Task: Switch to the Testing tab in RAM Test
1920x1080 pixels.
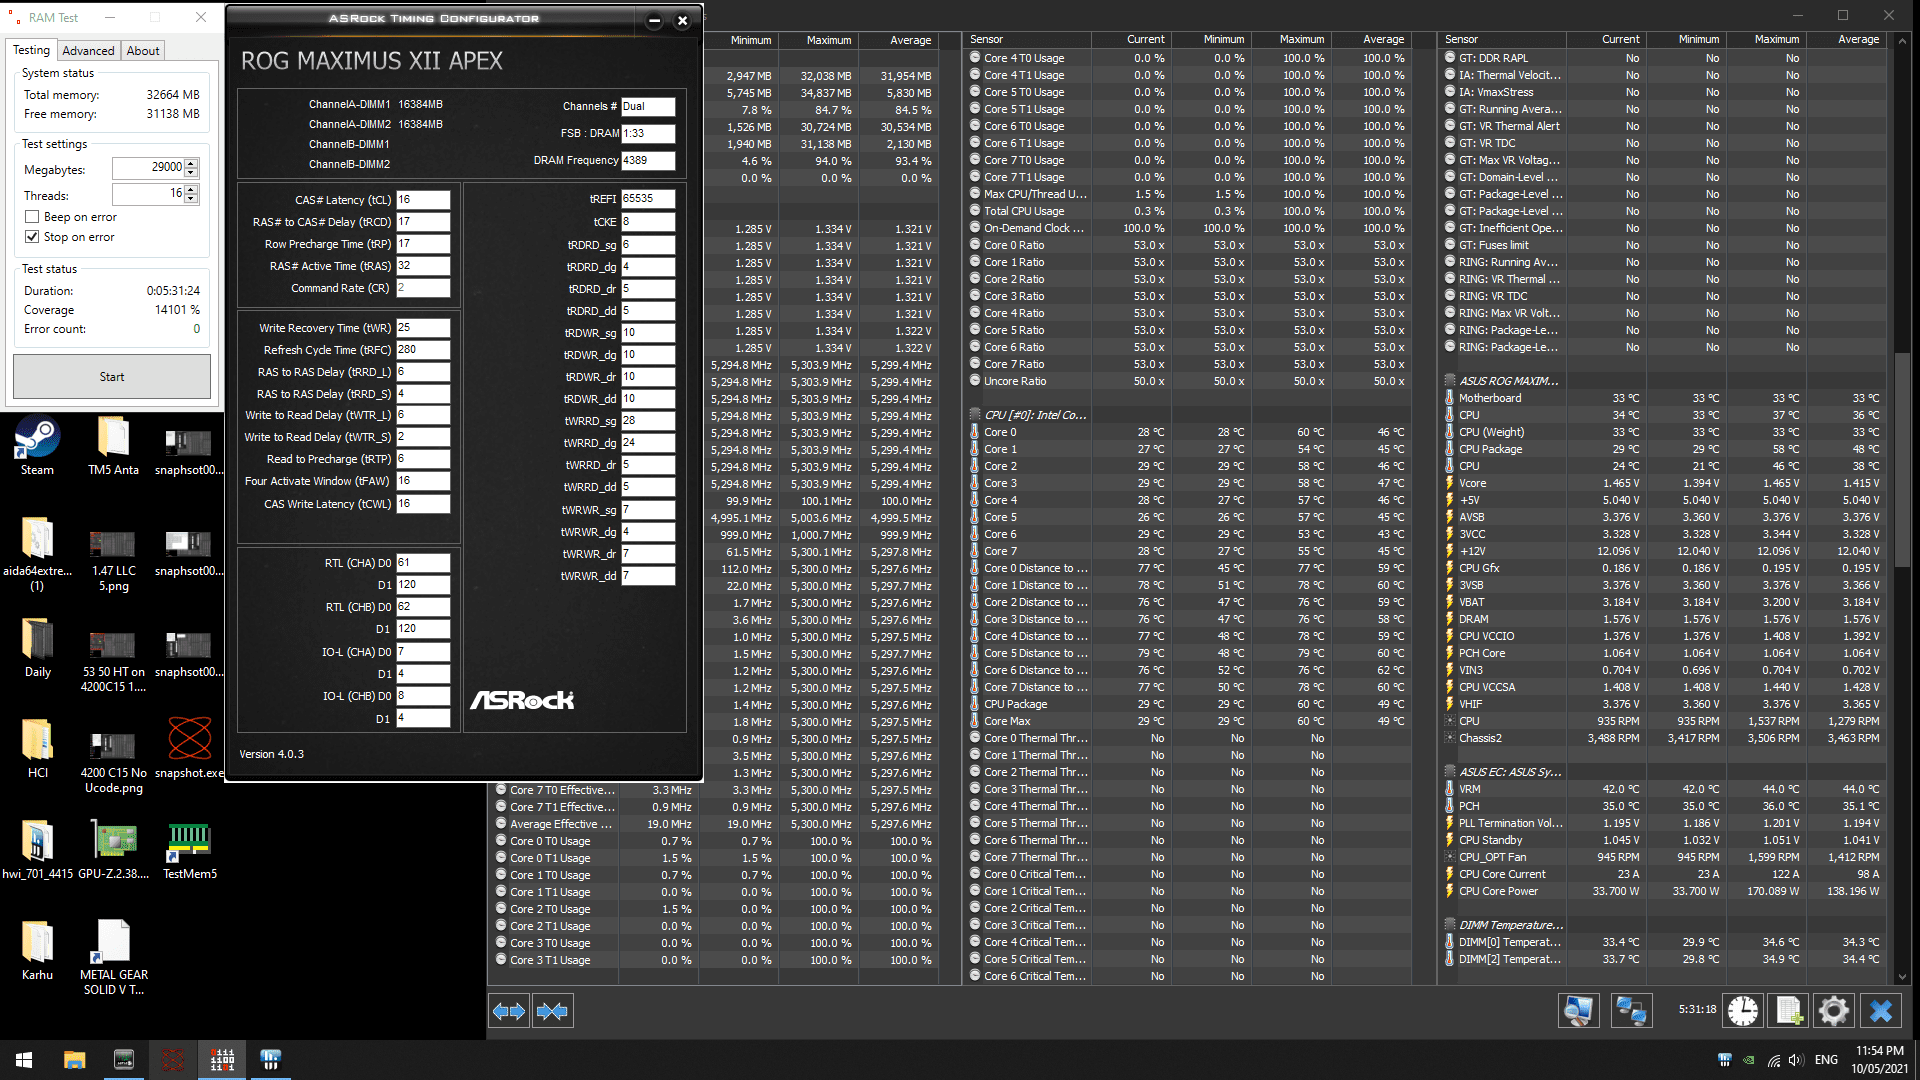Action: point(31,50)
